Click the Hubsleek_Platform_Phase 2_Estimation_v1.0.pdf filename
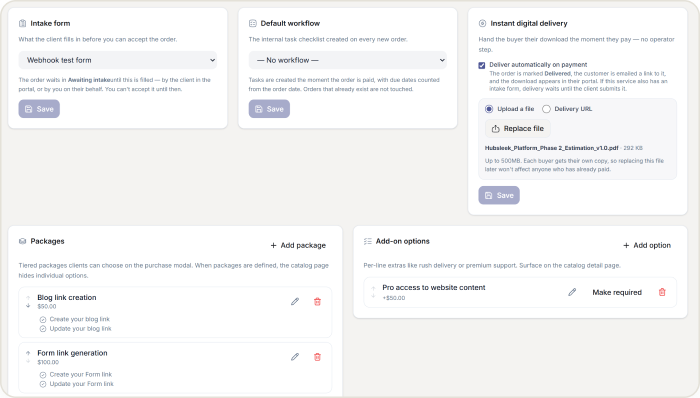The height and width of the screenshot is (398, 700). point(551,148)
